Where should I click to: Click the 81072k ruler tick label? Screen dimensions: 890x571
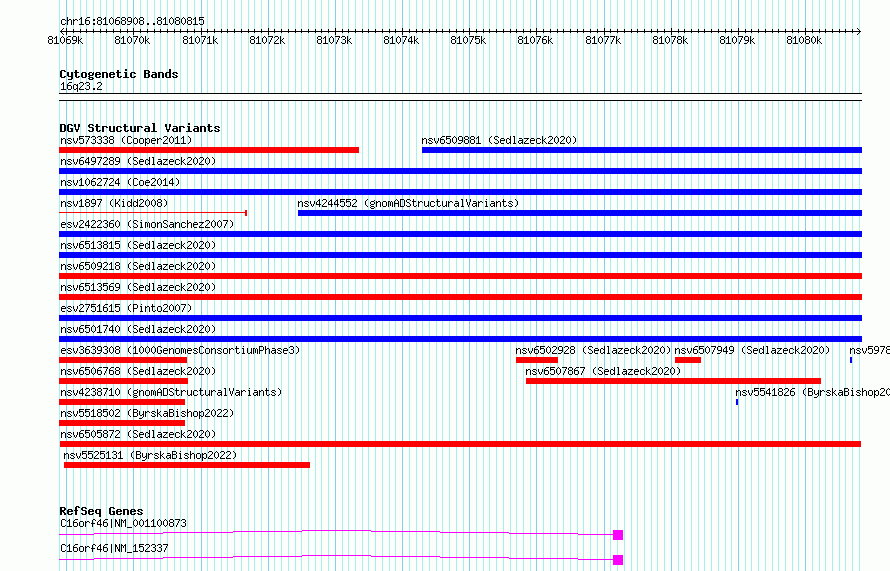pyautogui.click(x=267, y=40)
